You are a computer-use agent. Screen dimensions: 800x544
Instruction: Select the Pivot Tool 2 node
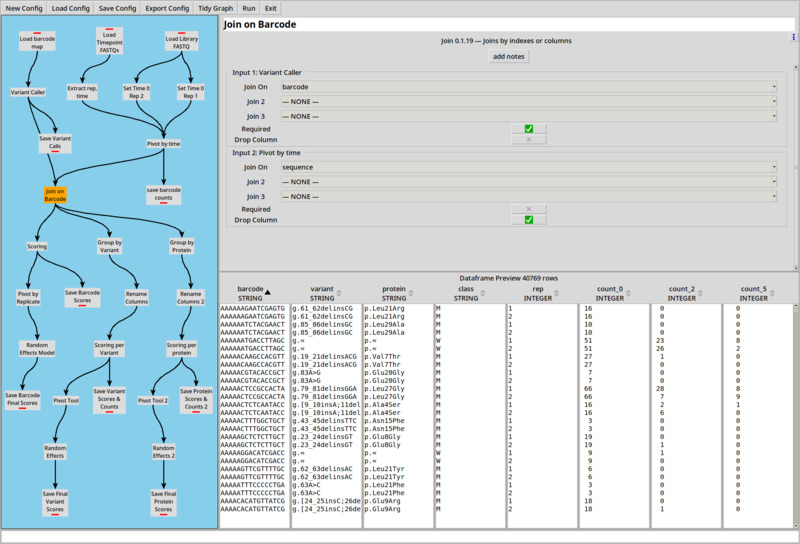pos(153,401)
